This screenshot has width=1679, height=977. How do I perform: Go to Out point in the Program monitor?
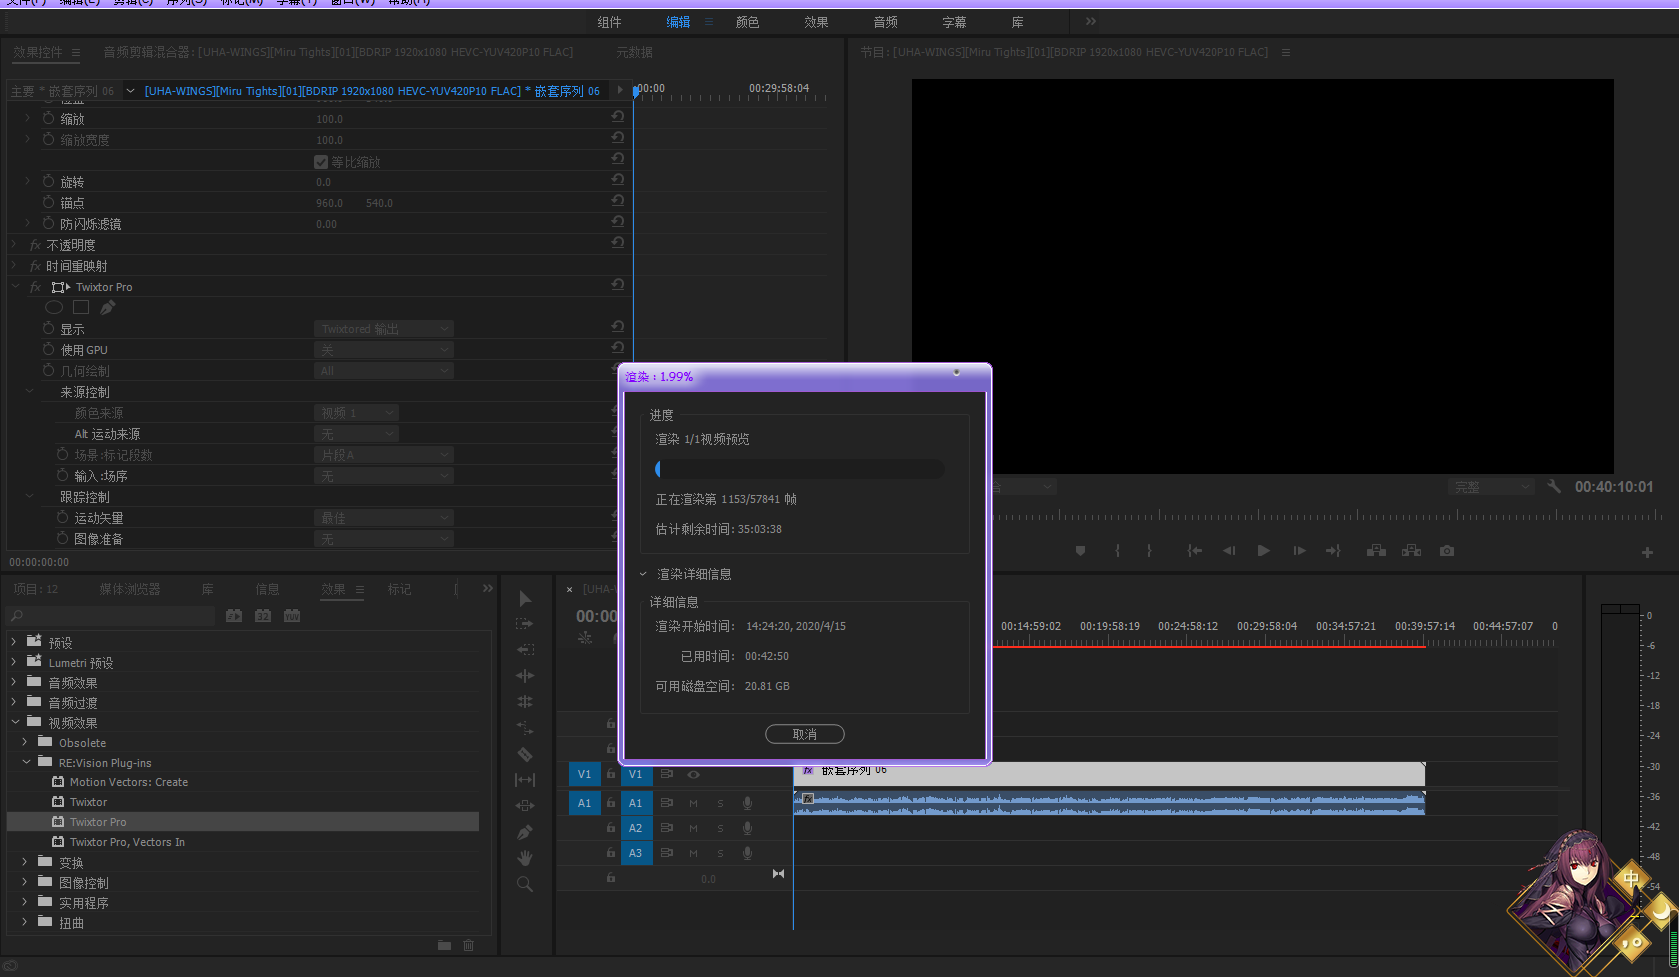click(x=1333, y=551)
